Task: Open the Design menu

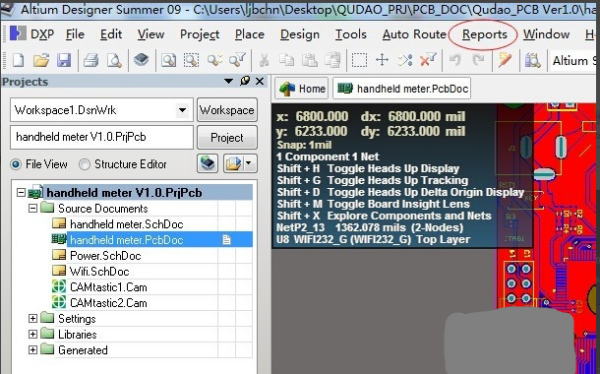Action: [x=300, y=34]
